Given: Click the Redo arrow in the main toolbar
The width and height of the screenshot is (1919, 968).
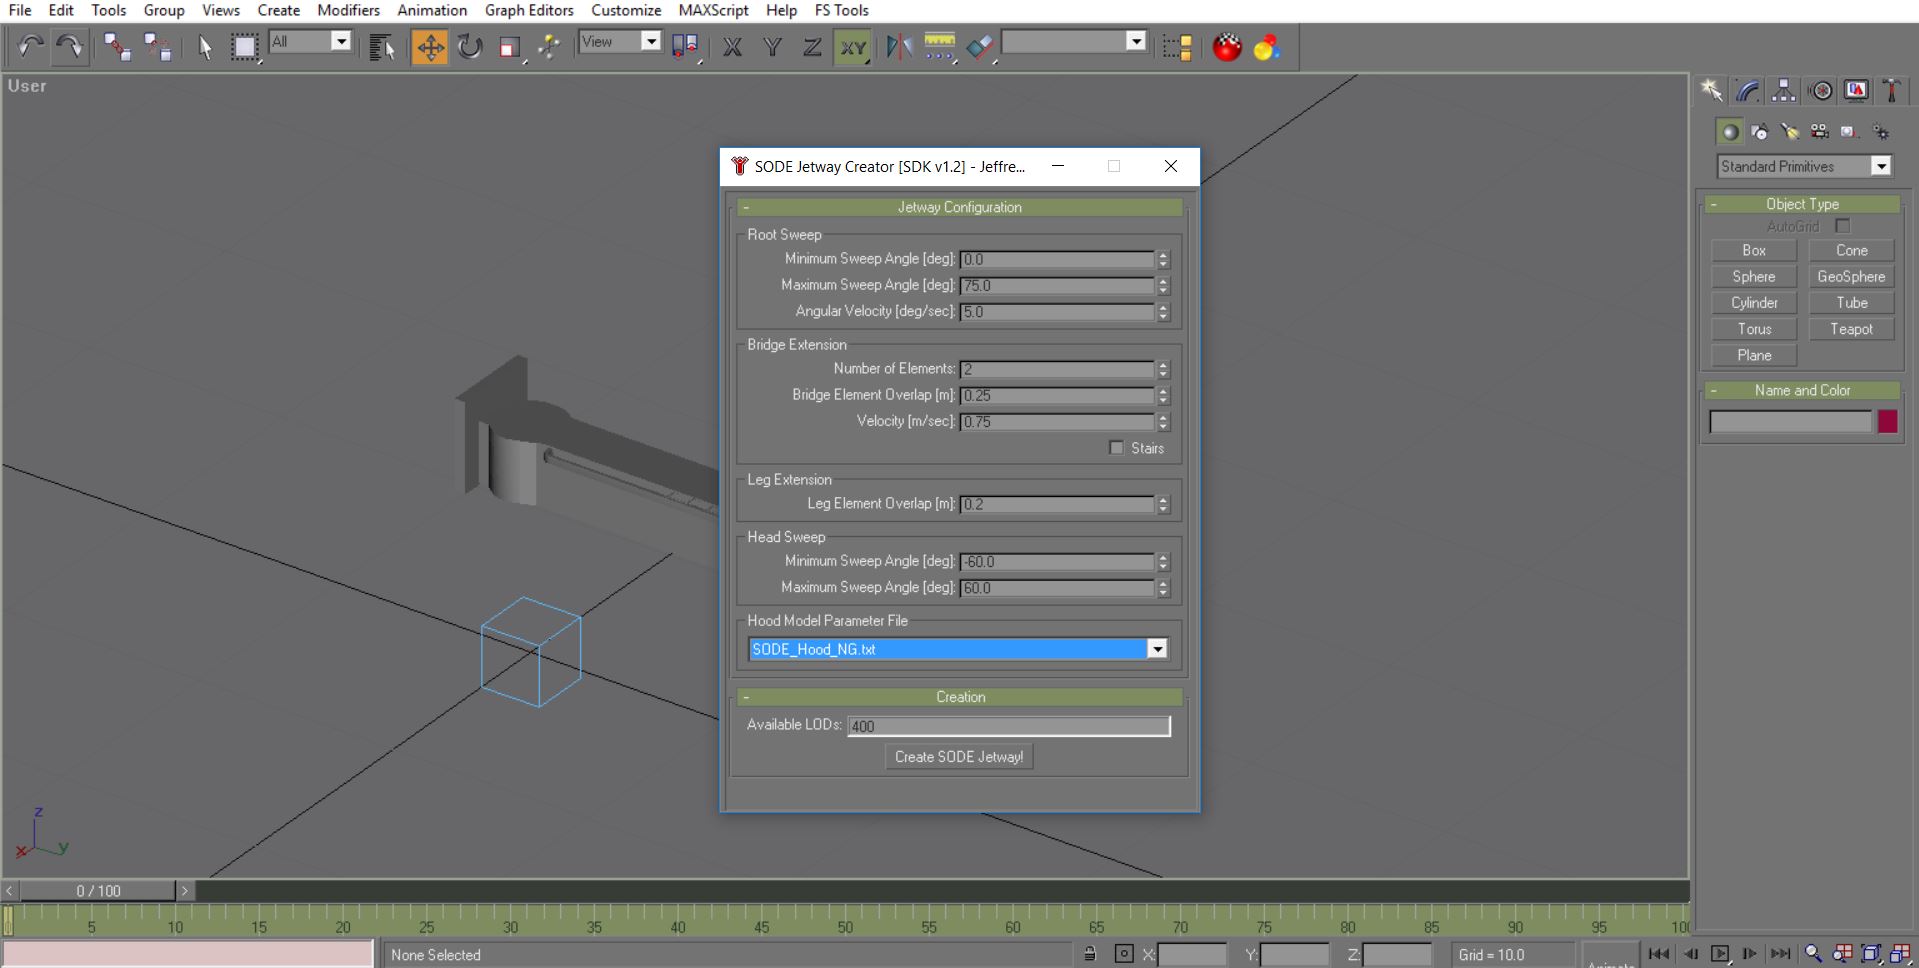Looking at the screenshot, I should pyautogui.click(x=69, y=47).
